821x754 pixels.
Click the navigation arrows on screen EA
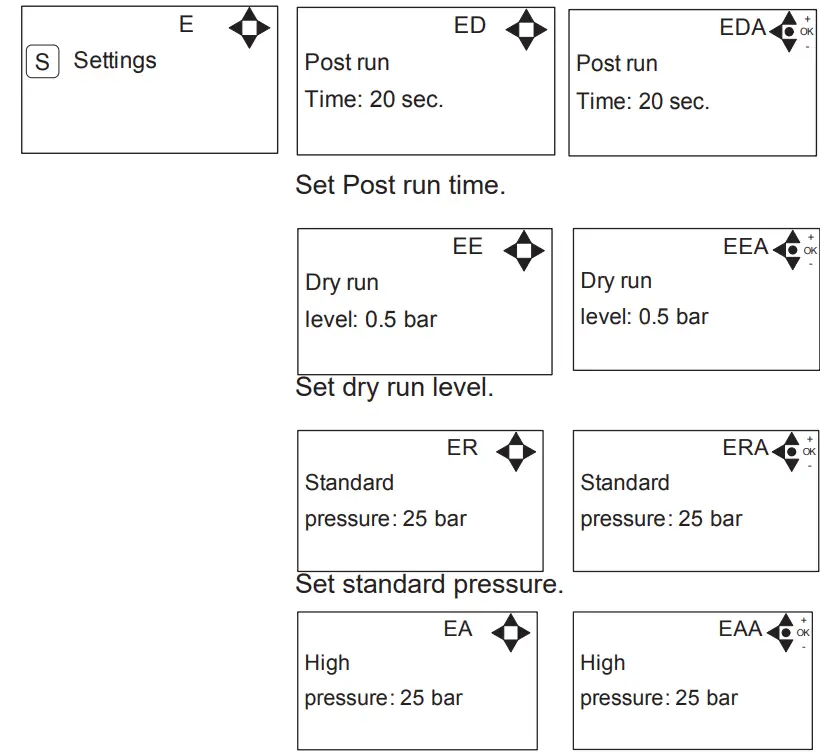[x=512, y=633]
